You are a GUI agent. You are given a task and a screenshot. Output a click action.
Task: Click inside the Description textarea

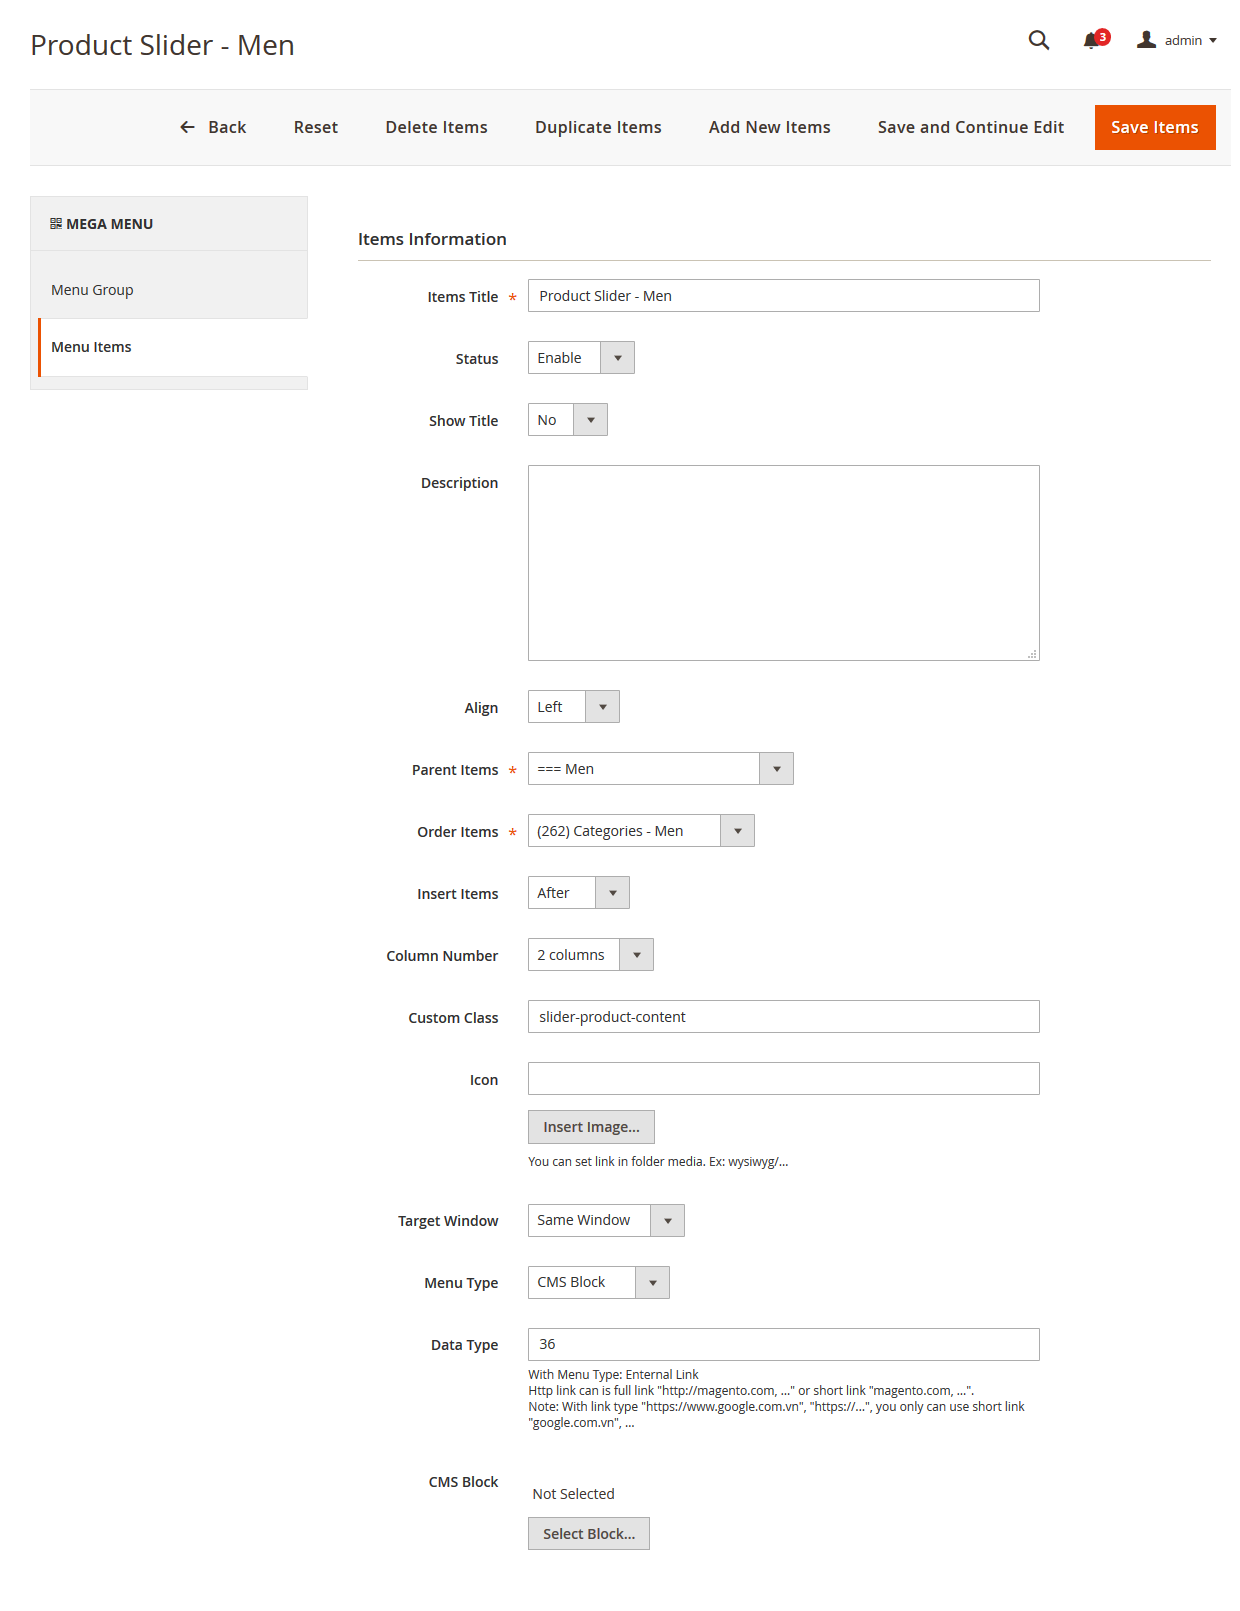click(x=784, y=563)
